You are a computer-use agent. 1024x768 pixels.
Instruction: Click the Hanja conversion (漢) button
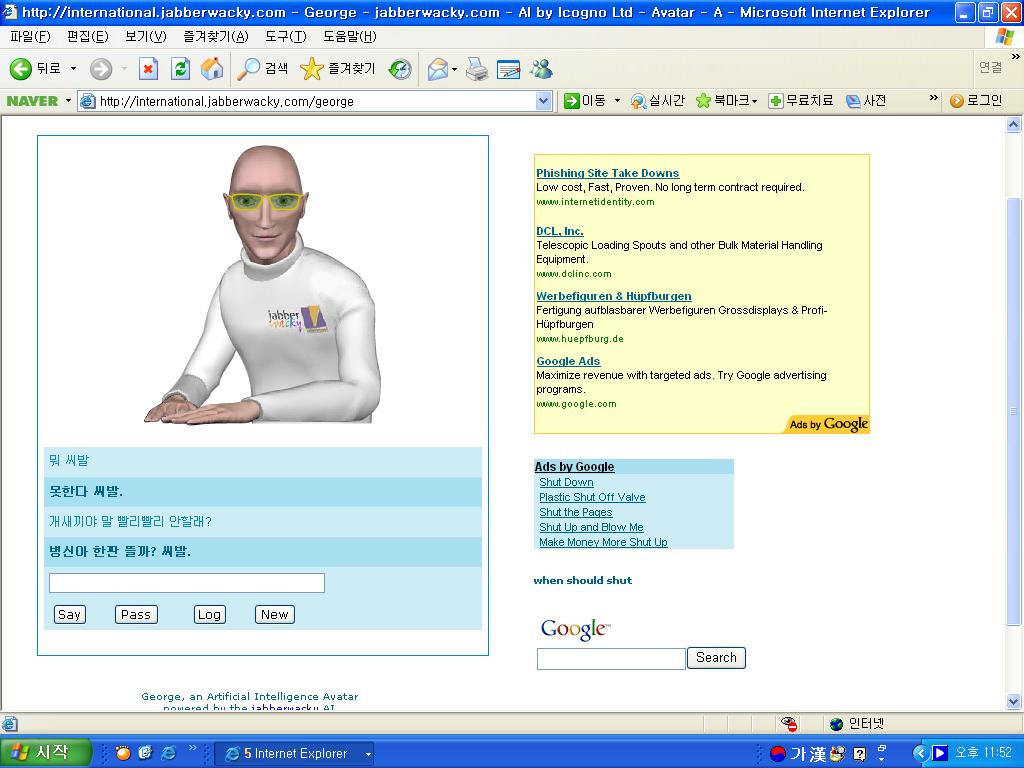[818, 754]
